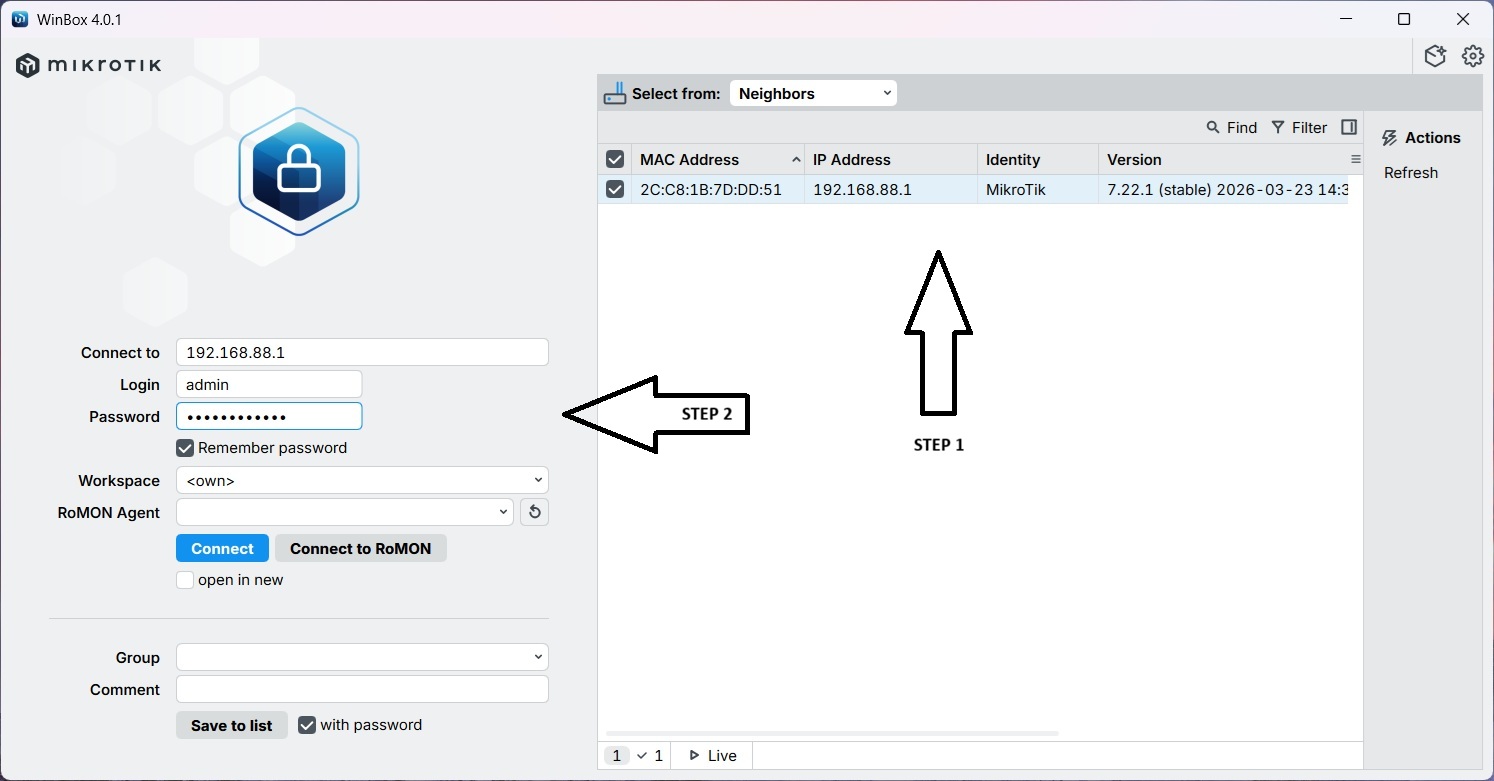The image size is (1494, 781).
Task: Click the Connect to address field
Action: point(362,352)
